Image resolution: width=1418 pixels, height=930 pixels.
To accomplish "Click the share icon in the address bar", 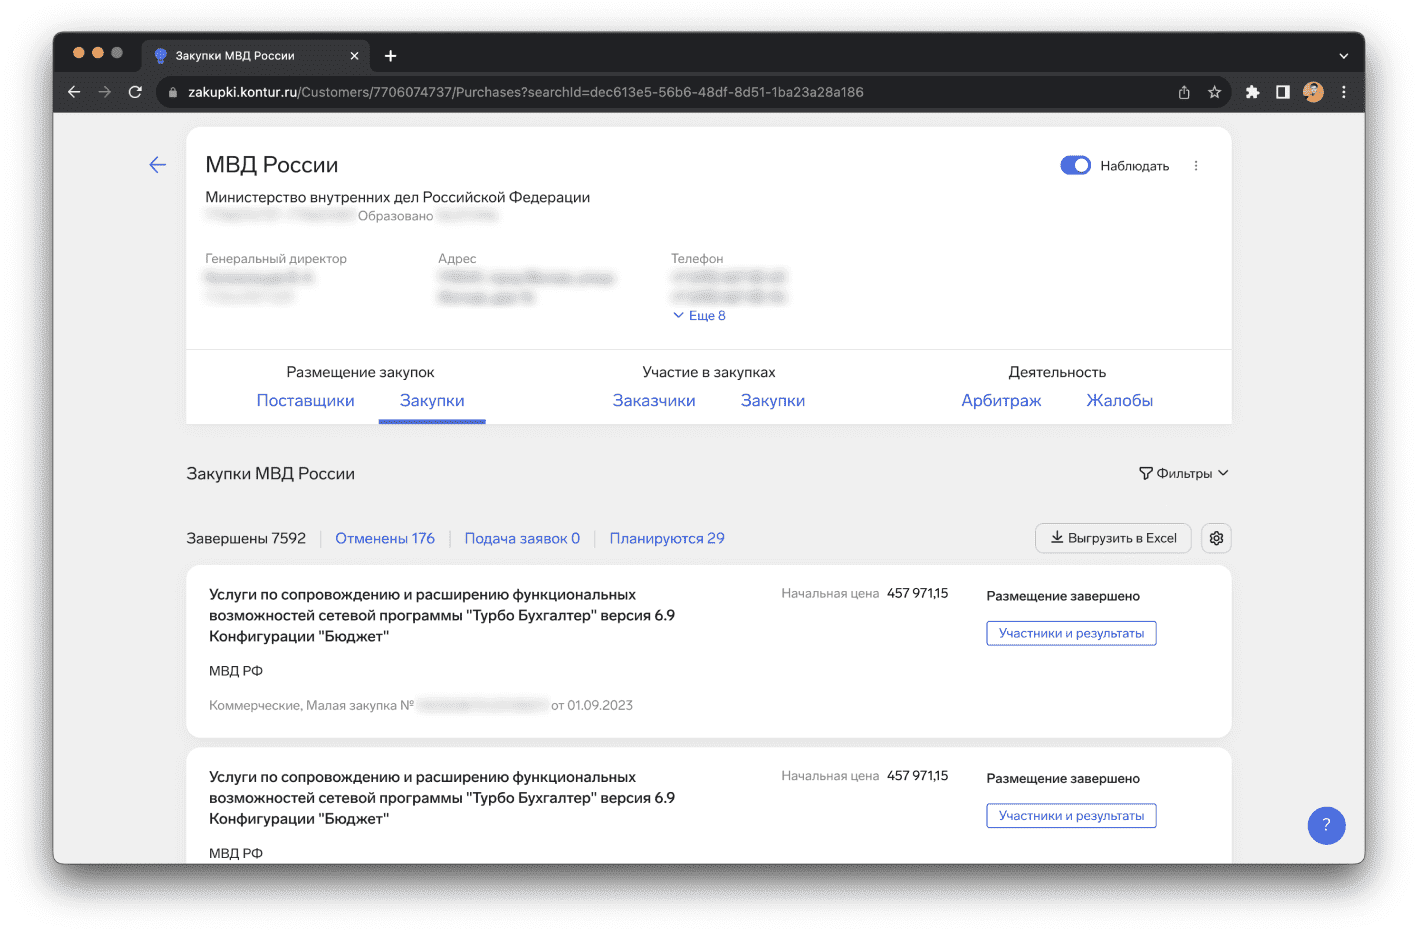I will [x=1184, y=92].
